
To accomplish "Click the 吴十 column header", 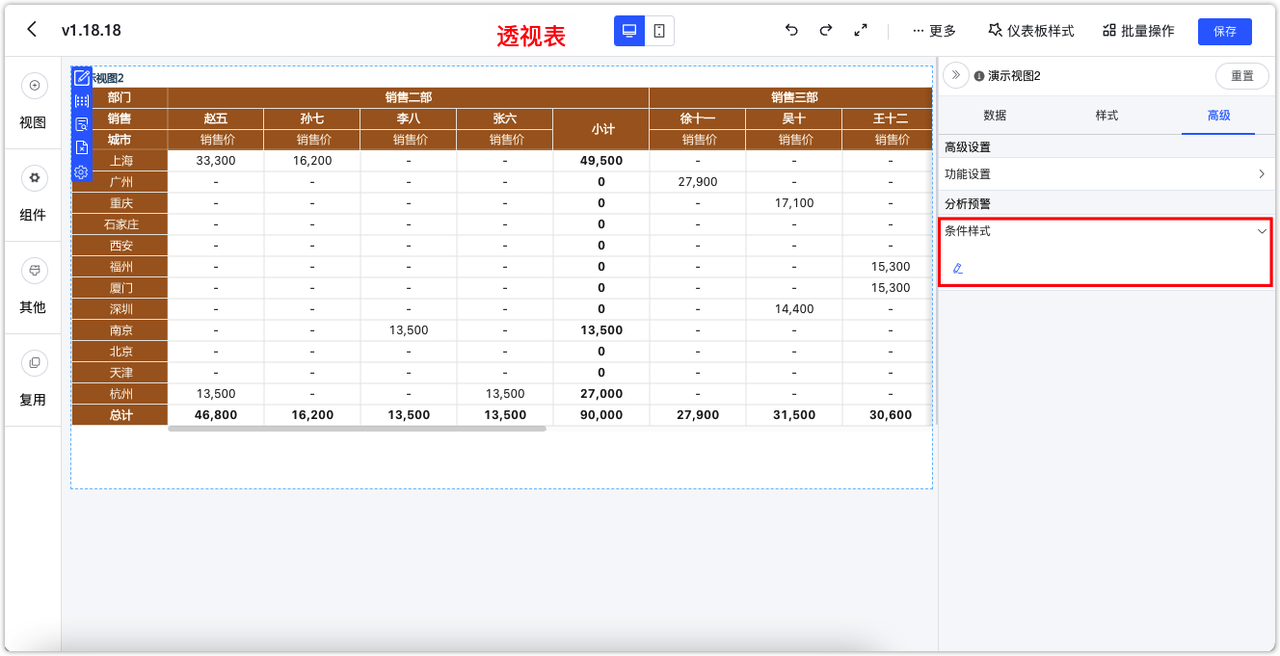I will 794,118.
